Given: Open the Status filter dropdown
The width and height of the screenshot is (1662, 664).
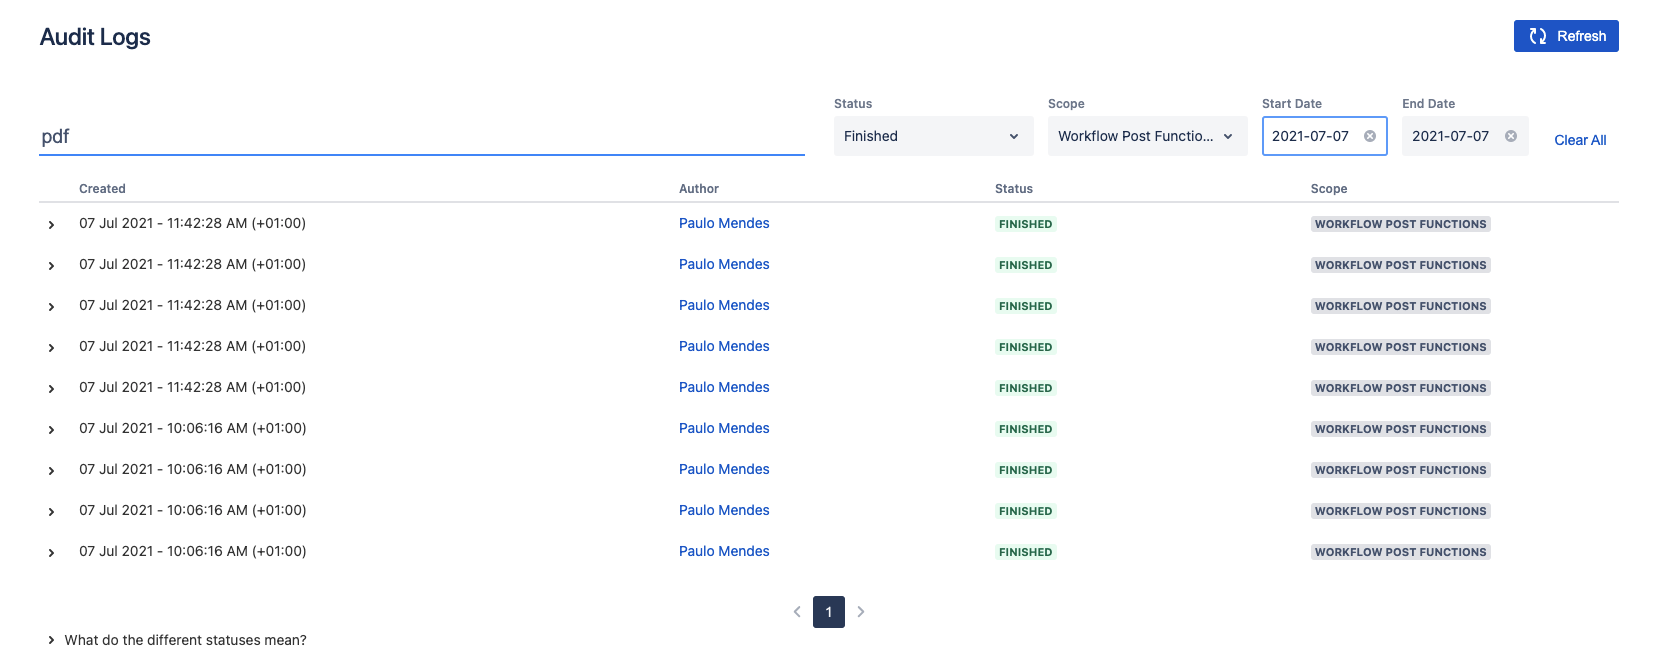Looking at the screenshot, I should point(932,136).
